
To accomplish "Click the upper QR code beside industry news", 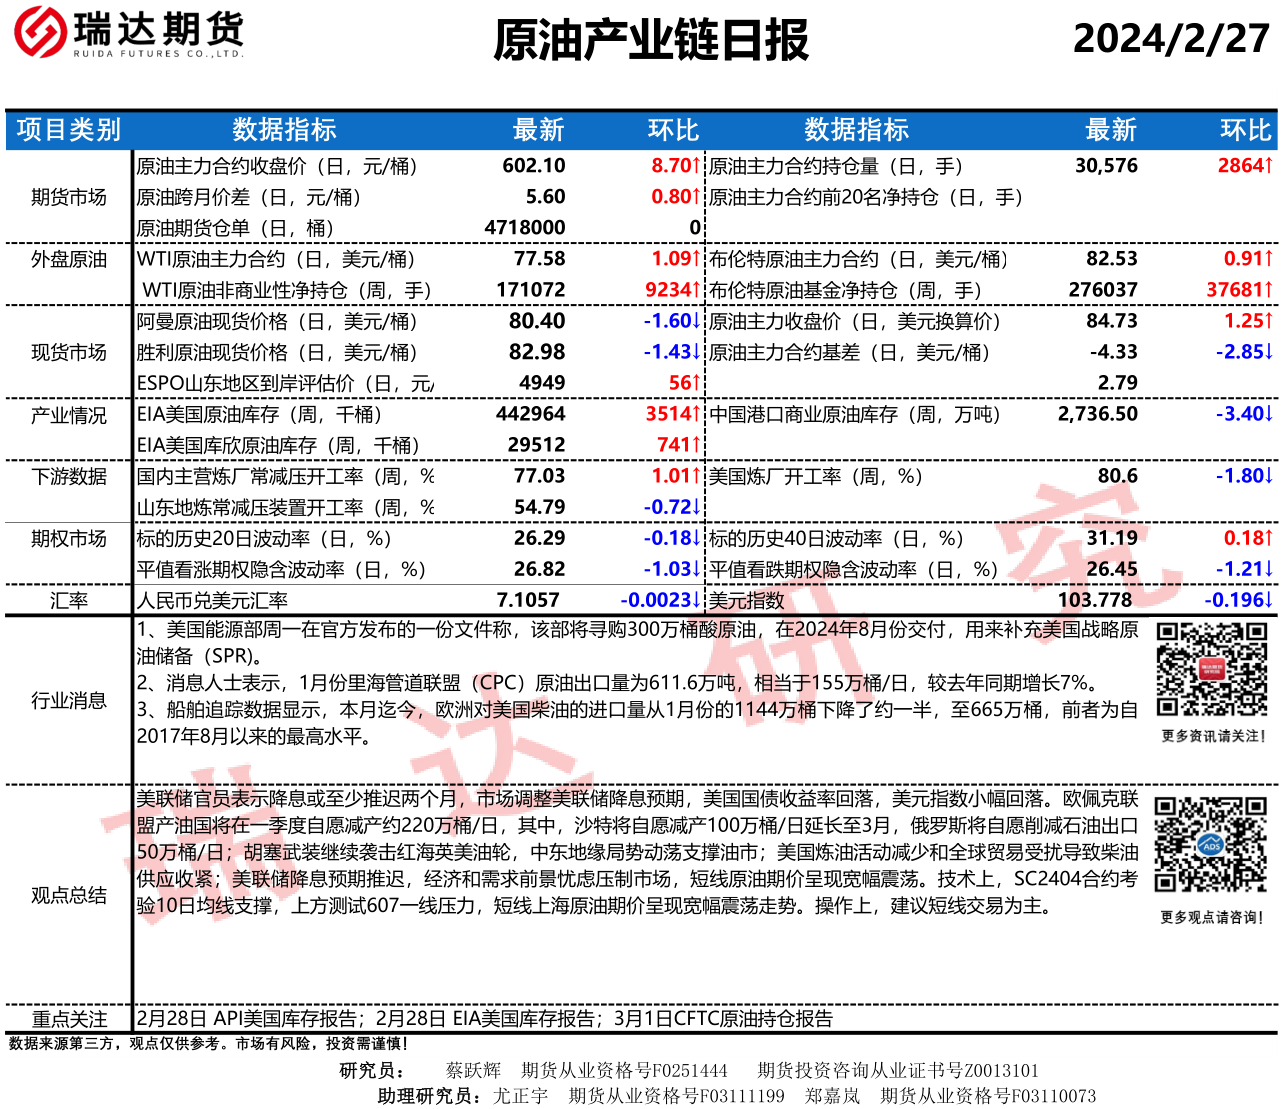I will tap(1211, 669).
